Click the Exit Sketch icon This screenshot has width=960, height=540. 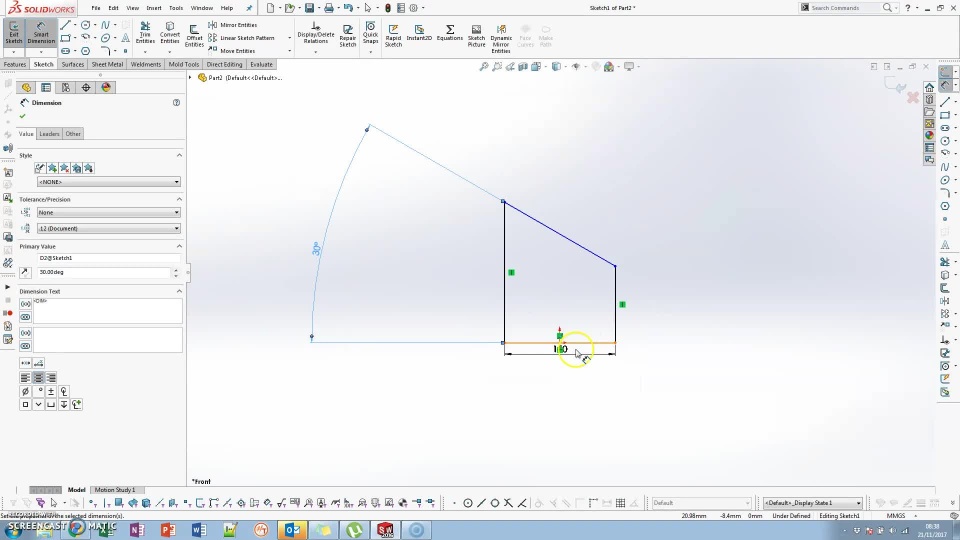tap(13, 32)
